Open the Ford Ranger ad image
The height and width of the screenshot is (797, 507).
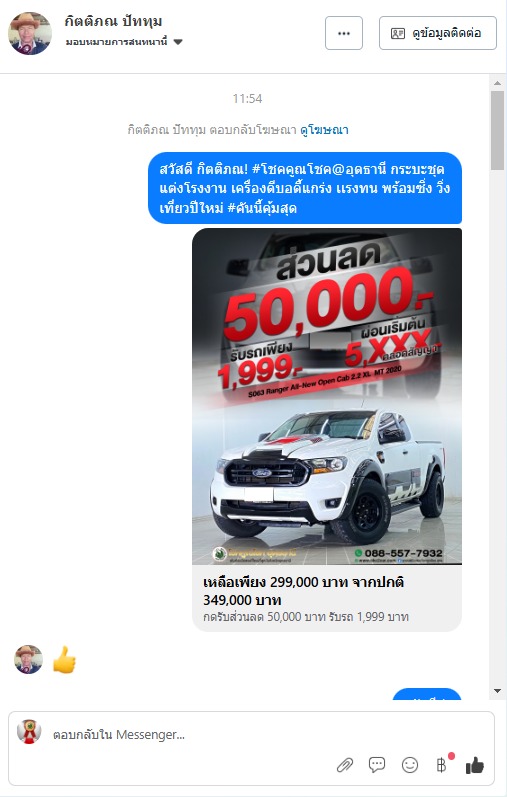click(327, 396)
